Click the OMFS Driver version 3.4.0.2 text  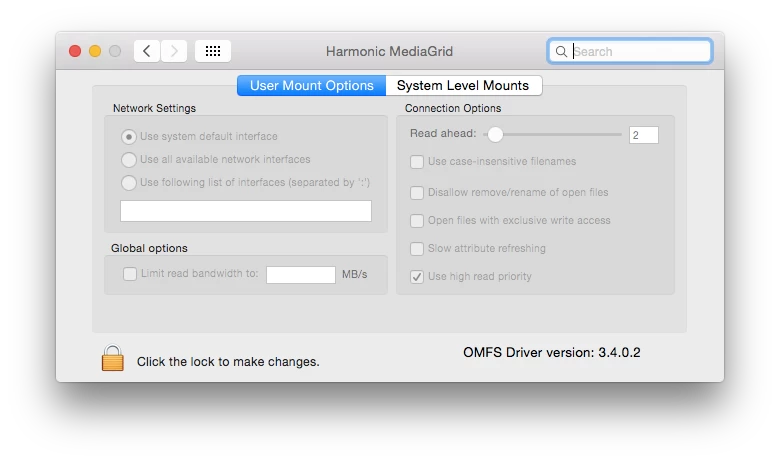[x=552, y=353]
